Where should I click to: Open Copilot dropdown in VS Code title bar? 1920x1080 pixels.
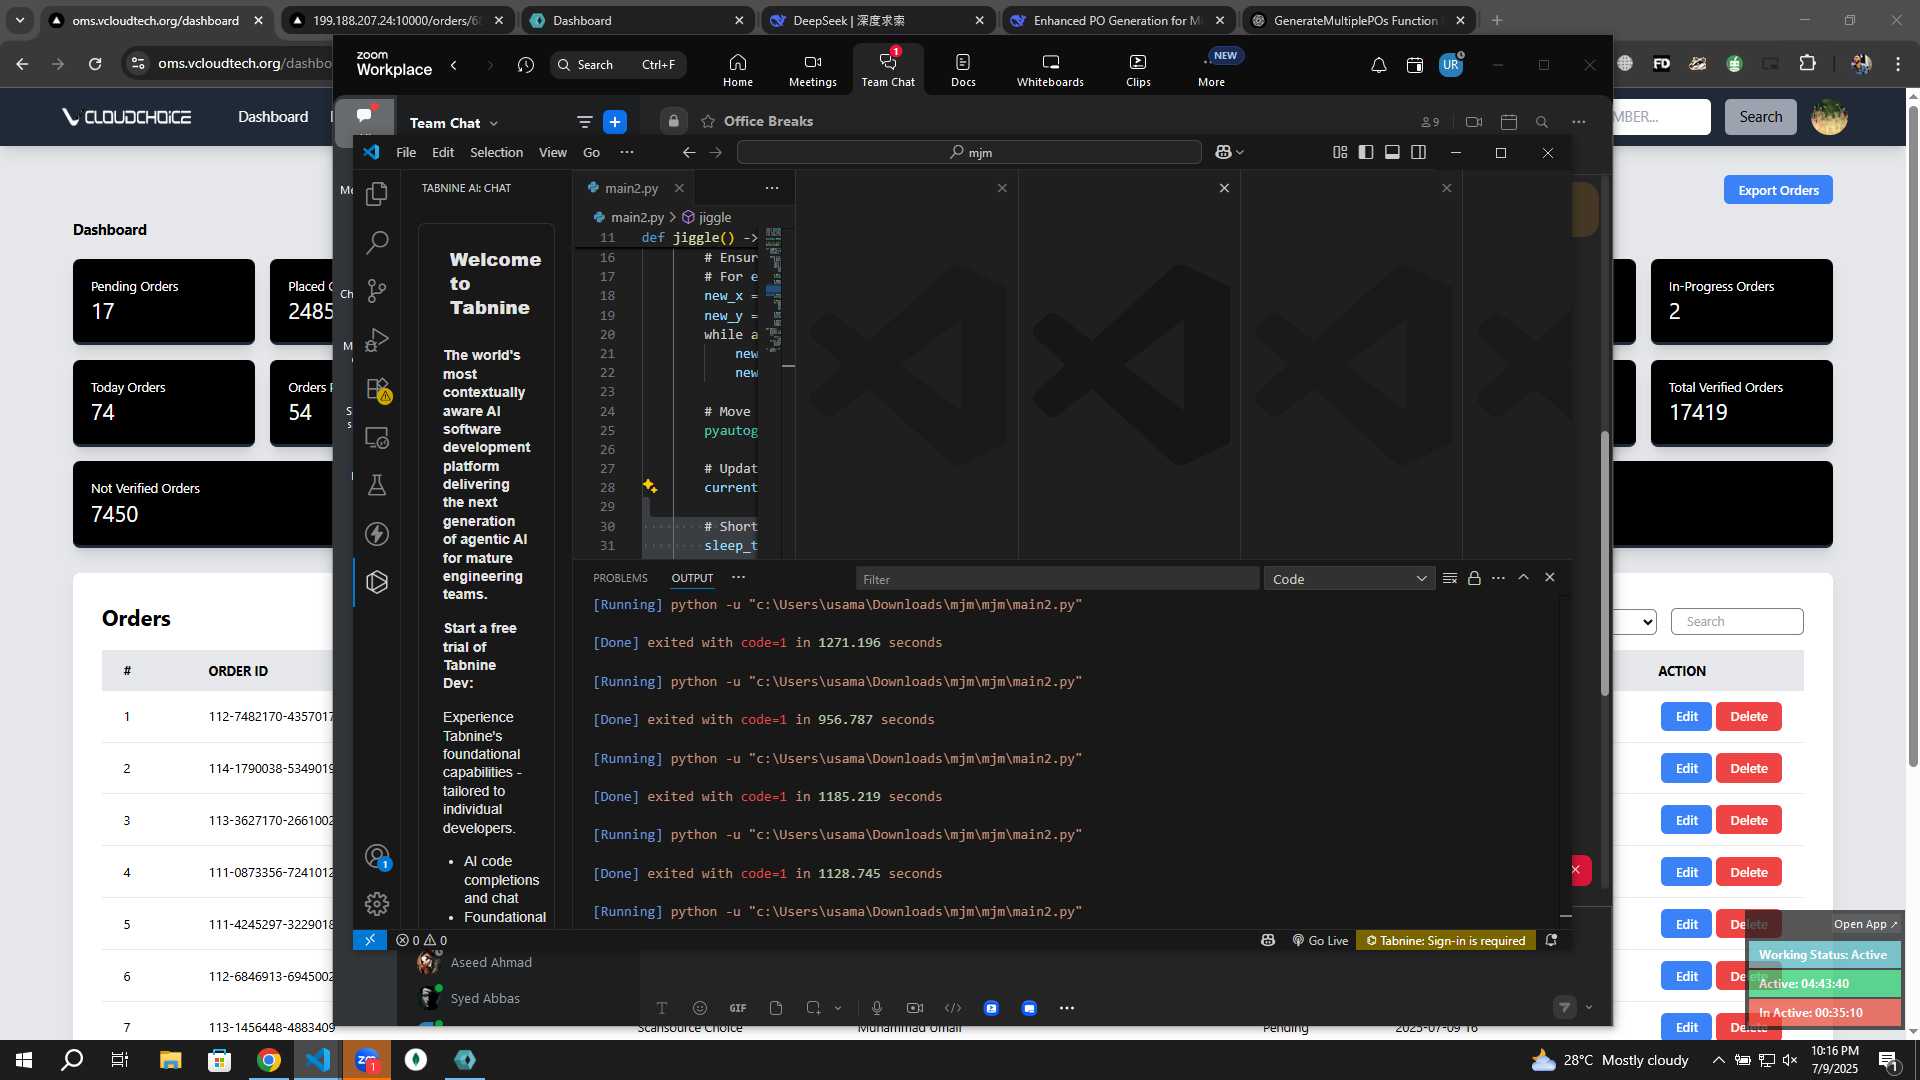(1229, 152)
